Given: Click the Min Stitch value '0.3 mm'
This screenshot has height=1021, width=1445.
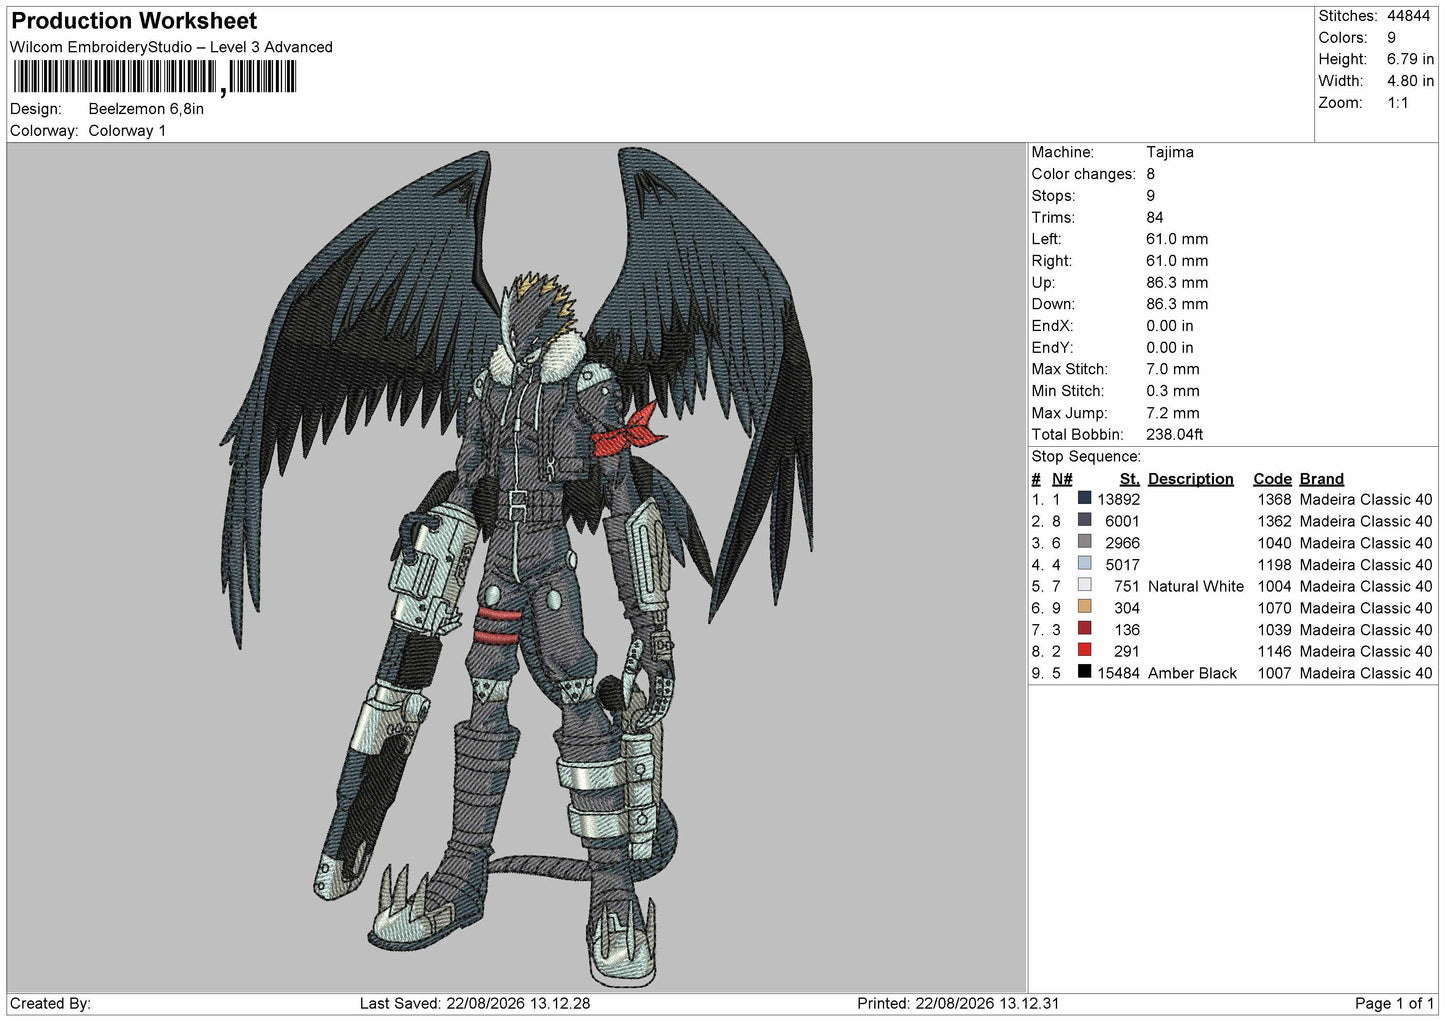Looking at the screenshot, I should pyautogui.click(x=1173, y=391).
